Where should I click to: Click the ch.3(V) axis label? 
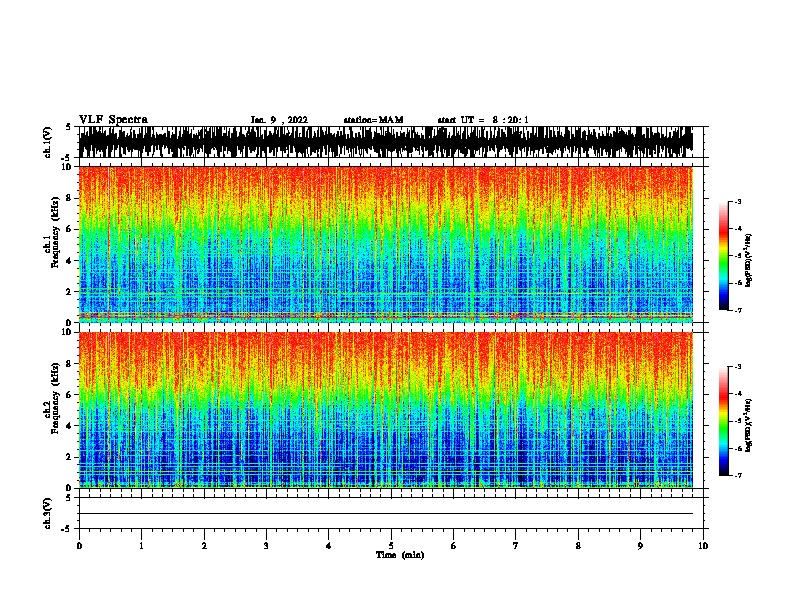(x=48, y=513)
